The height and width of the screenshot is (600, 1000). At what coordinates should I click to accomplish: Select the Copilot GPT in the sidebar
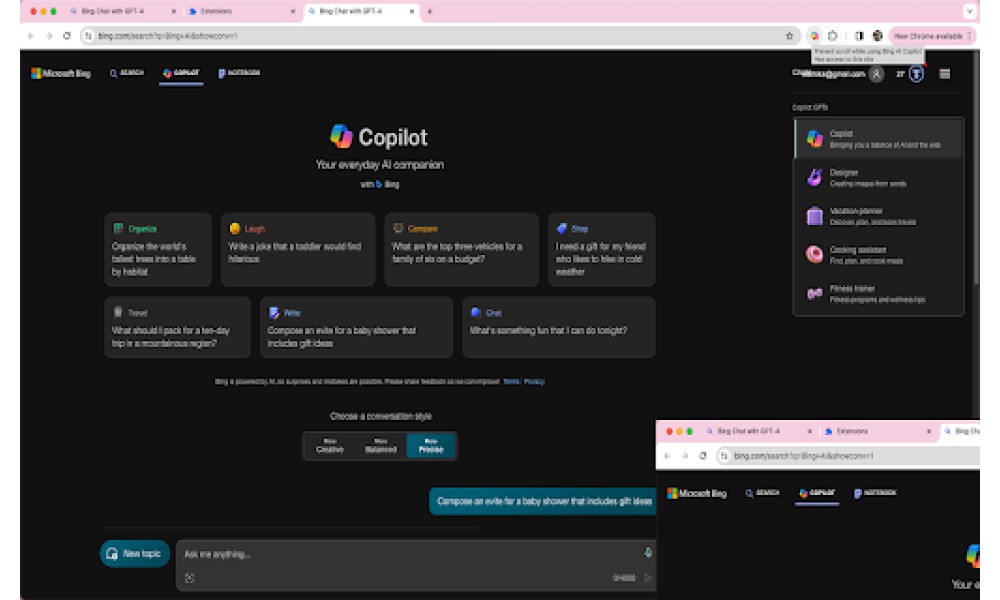[878, 138]
